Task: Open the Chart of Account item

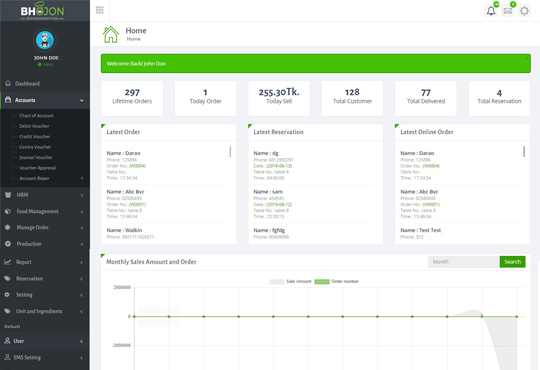Action: pyautogui.click(x=36, y=115)
